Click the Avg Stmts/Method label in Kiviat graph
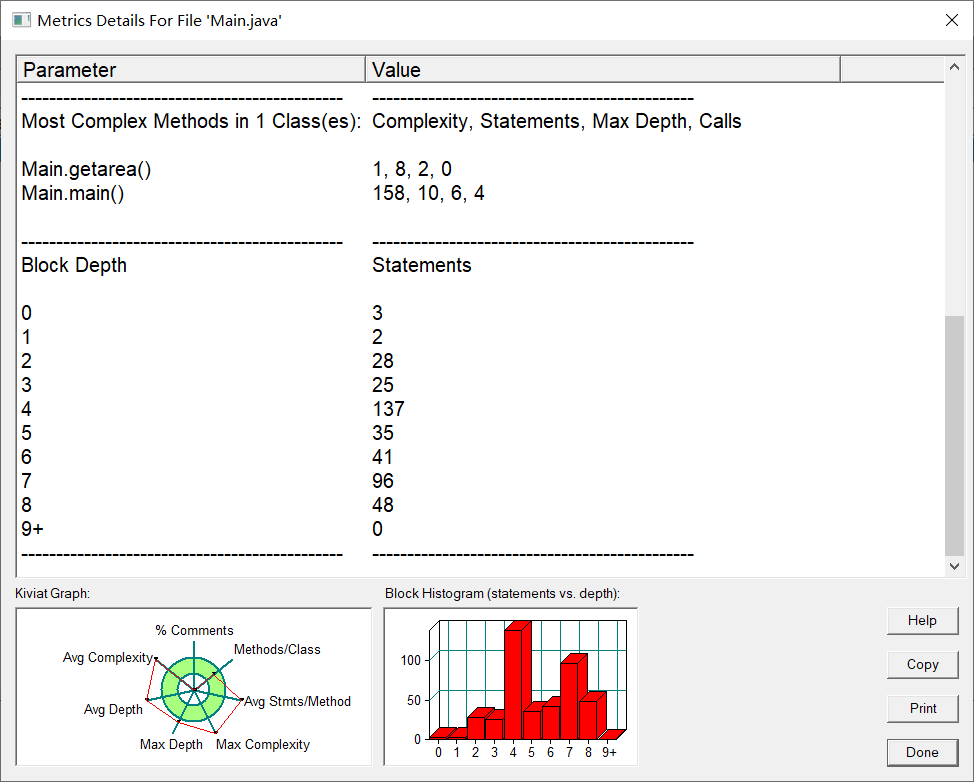974x782 pixels. click(298, 701)
